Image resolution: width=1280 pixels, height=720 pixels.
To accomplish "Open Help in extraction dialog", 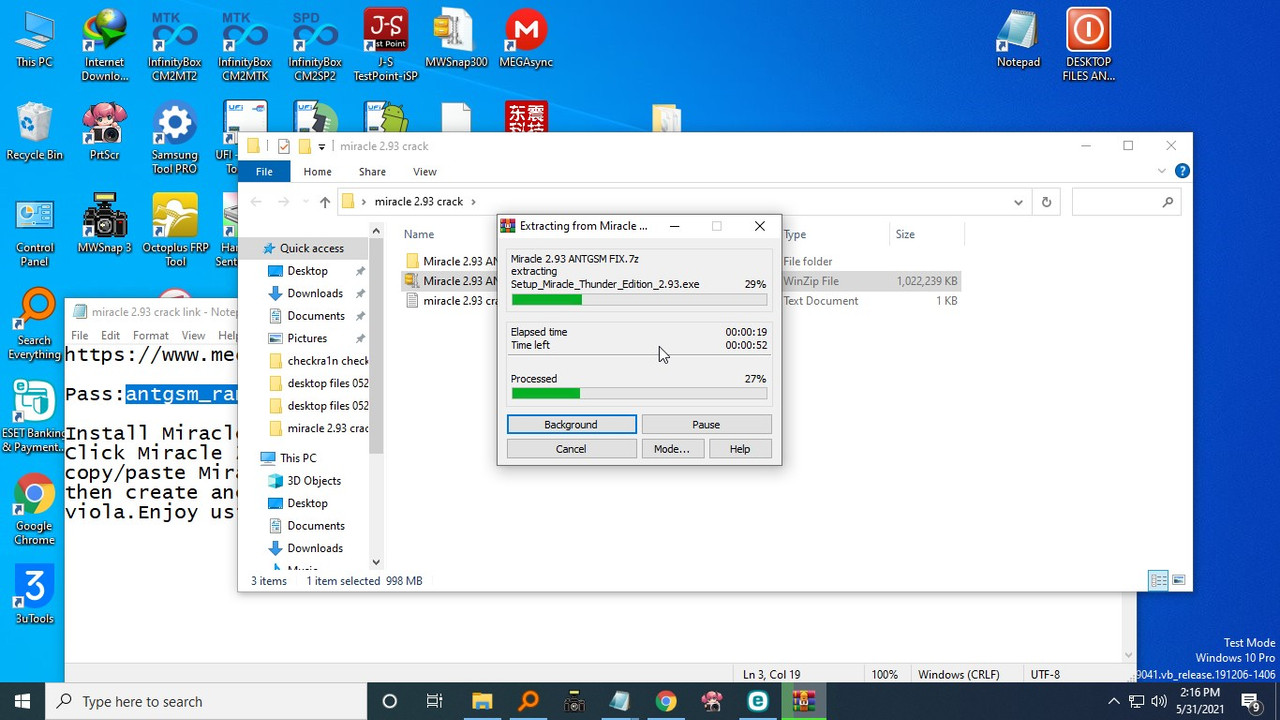I will [739, 449].
